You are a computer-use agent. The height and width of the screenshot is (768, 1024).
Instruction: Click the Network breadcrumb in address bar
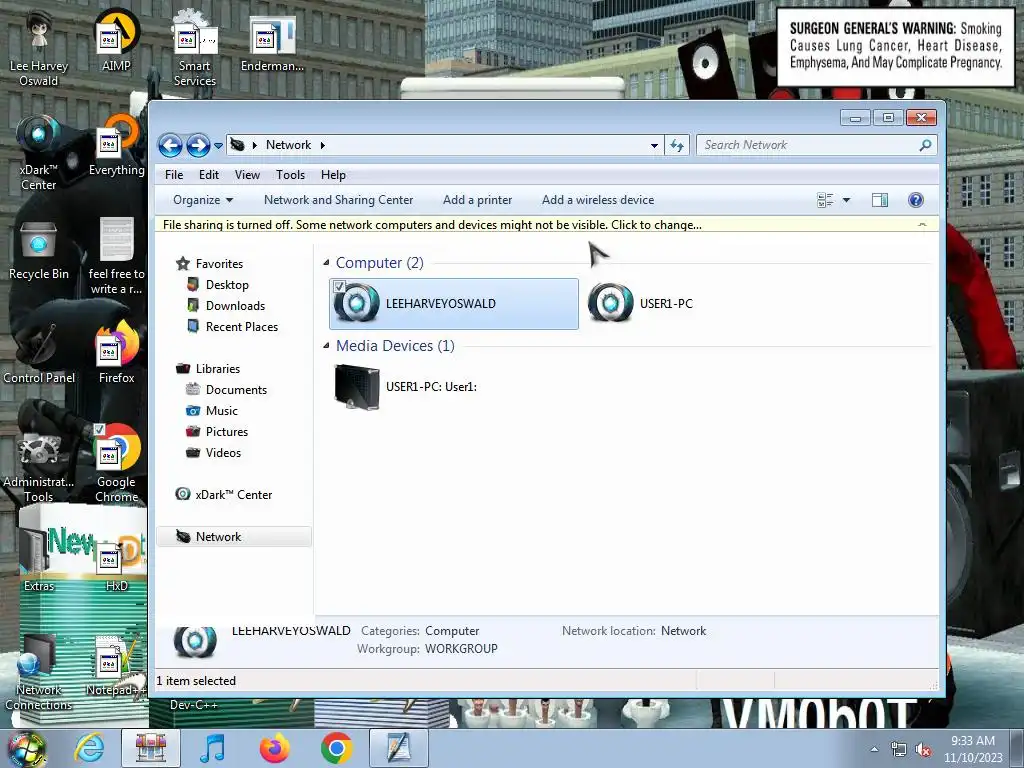tap(288, 145)
